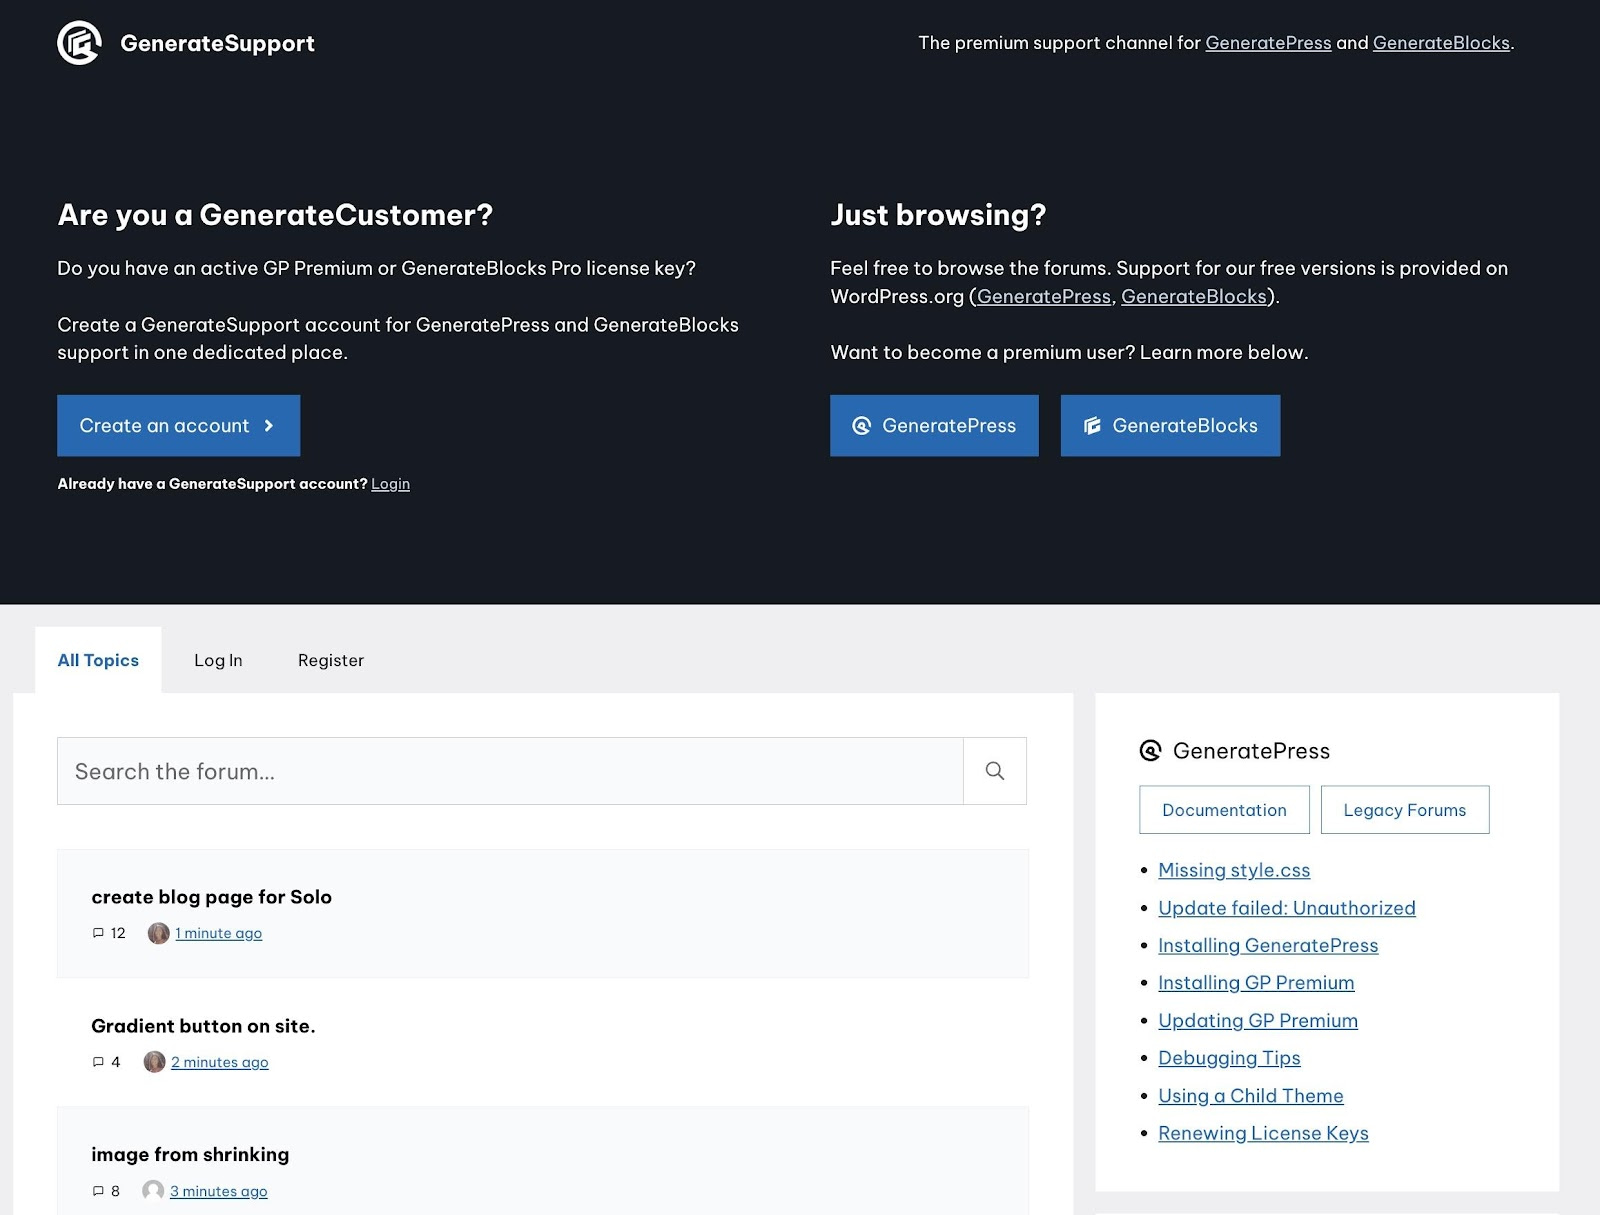Click the Create an account button
The height and width of the screenshot is (1215, 1600).
coord(178,426)
